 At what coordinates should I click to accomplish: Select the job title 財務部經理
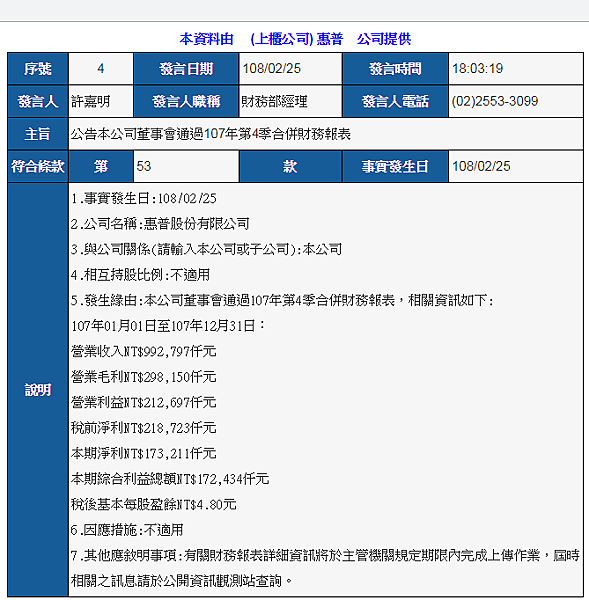(274, 101)
